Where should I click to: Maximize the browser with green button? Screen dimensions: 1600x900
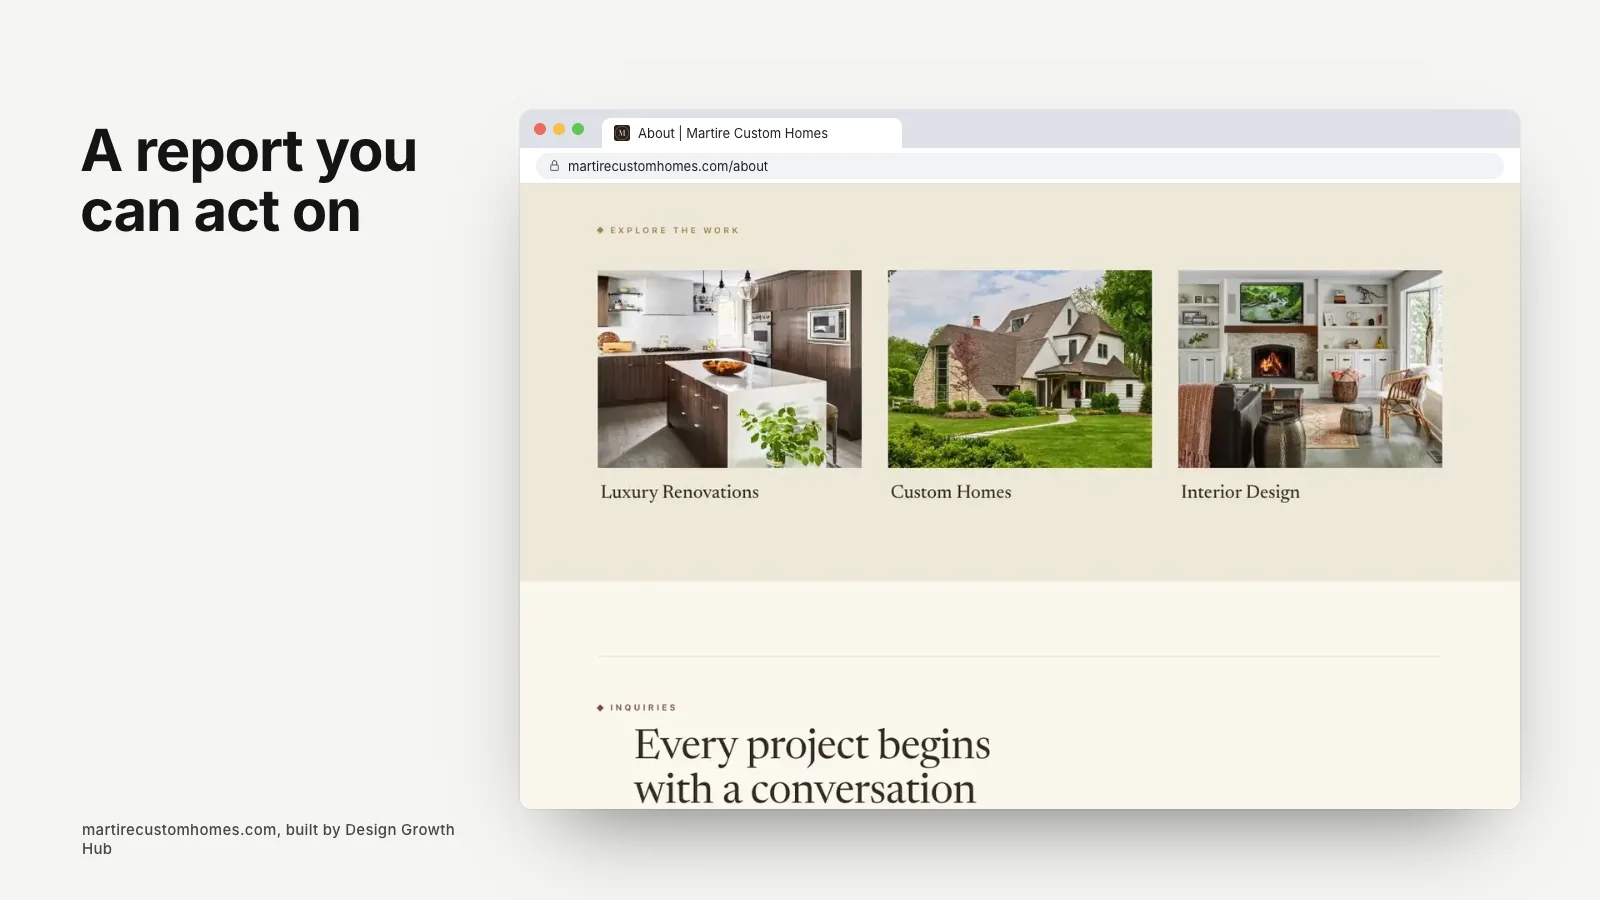click(578, 129)
